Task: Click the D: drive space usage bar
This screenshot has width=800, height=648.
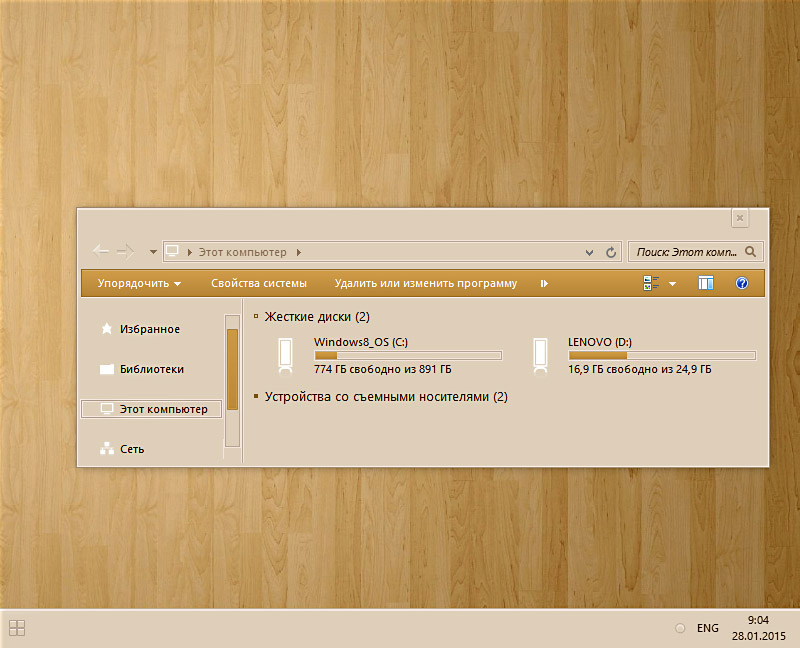Action: (x=662, y=355)
